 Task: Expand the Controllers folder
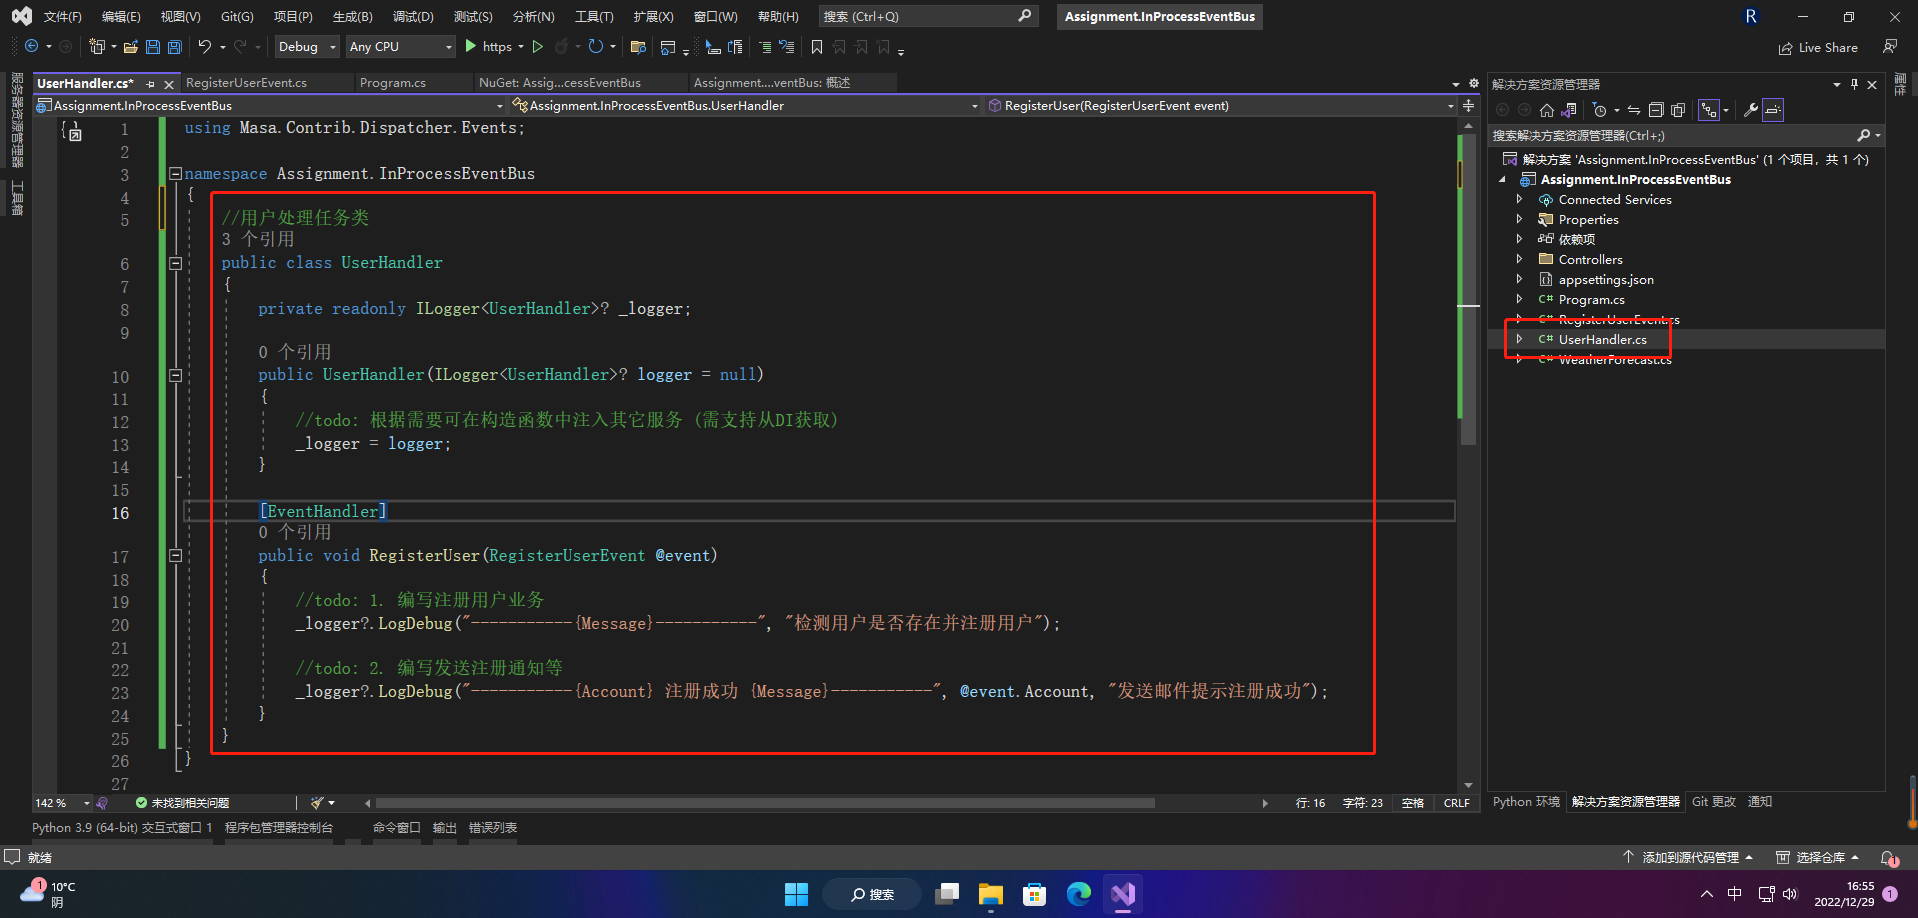pyautogui.click(x=1519, y=259)
